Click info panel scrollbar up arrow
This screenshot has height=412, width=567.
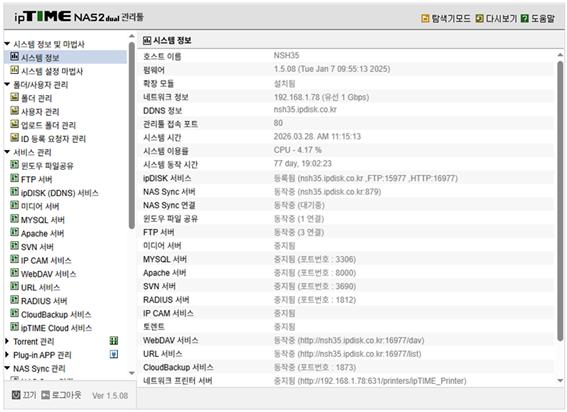[560, 55]
